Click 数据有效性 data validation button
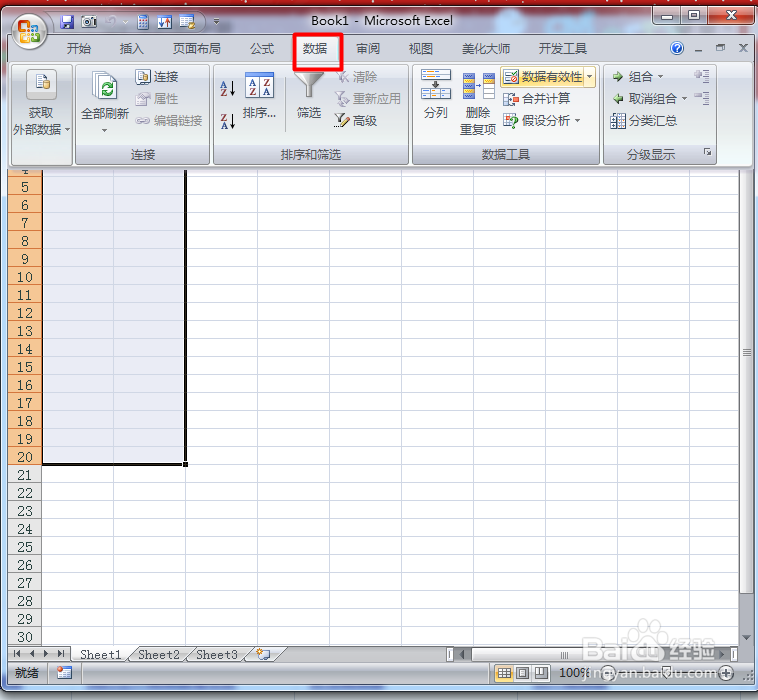758x700 pixels. click(542, 77)
